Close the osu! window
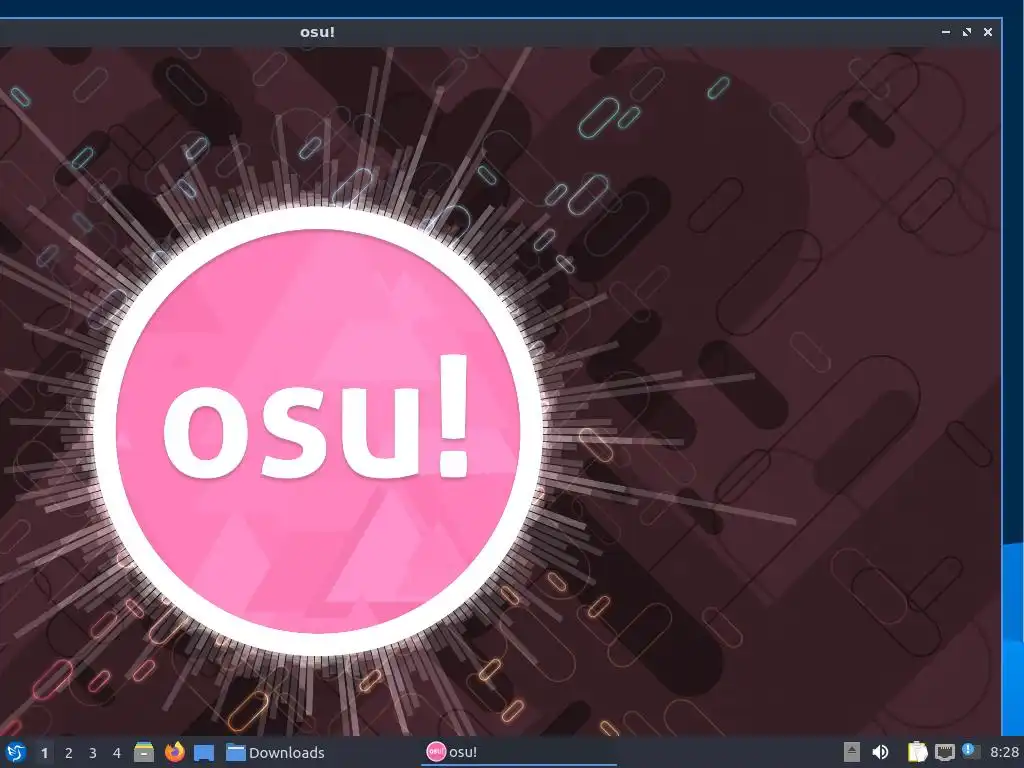This screenshot has width=1024, height=768. click(988, 32)
